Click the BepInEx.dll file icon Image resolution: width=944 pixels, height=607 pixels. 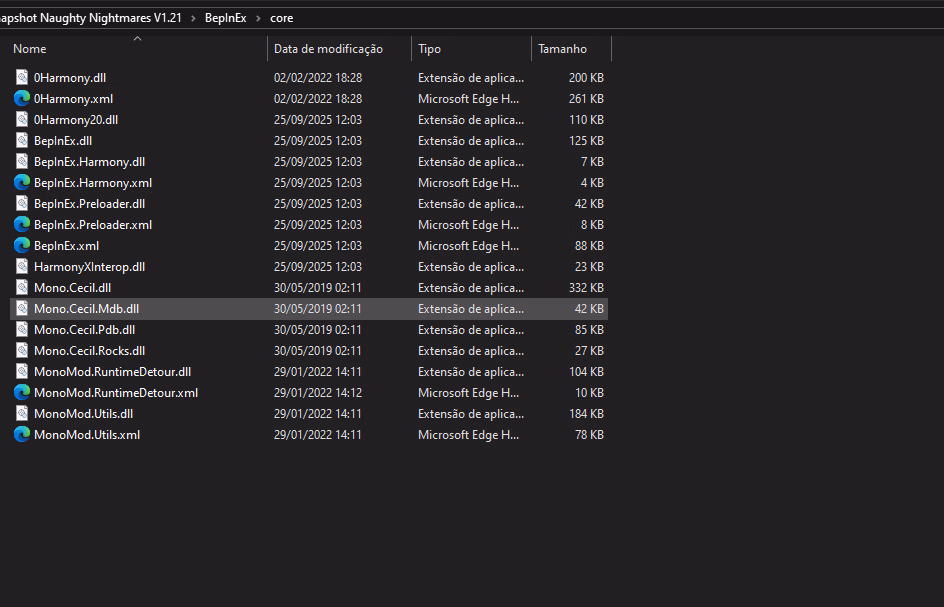point(22,140)
